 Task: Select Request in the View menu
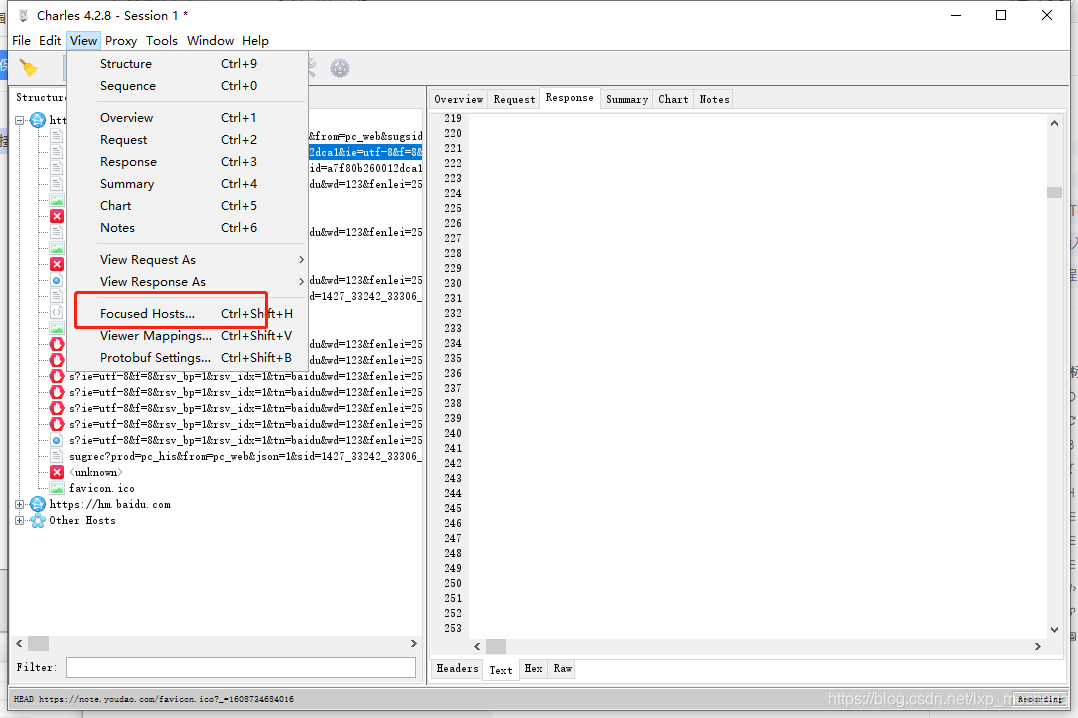point(187,140)
